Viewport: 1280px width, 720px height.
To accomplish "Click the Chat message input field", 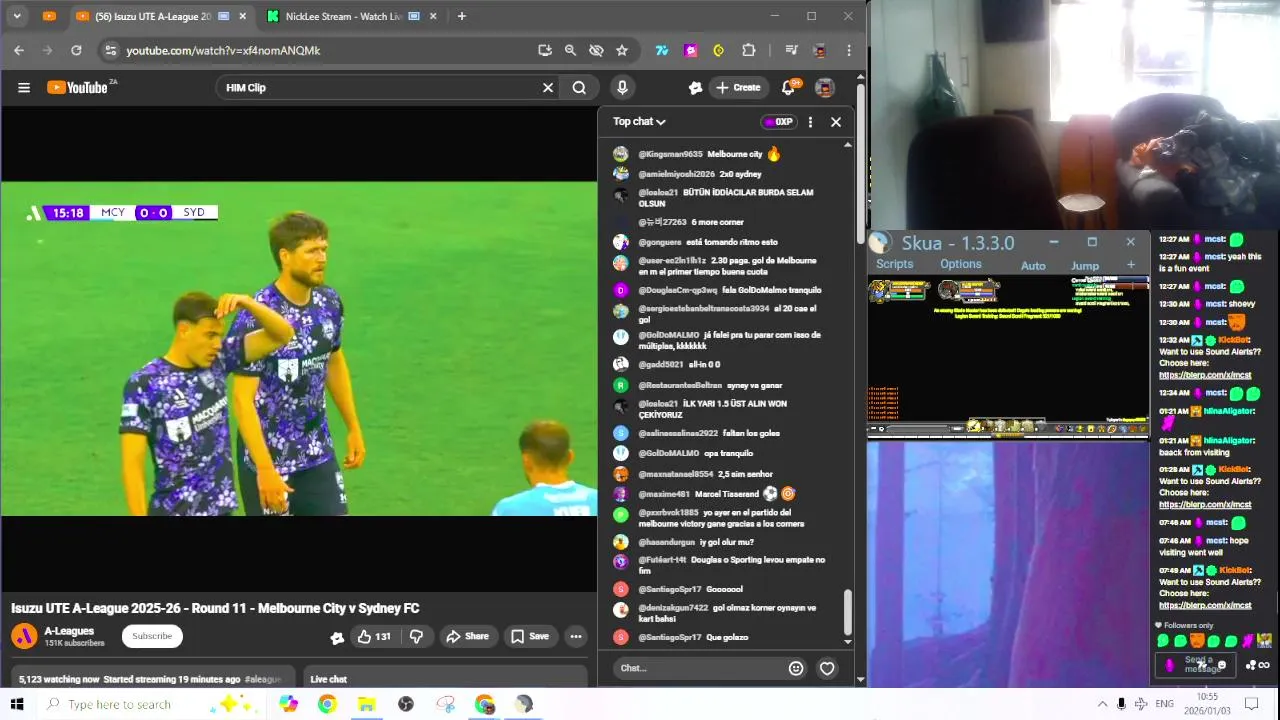I will (698, 668).
